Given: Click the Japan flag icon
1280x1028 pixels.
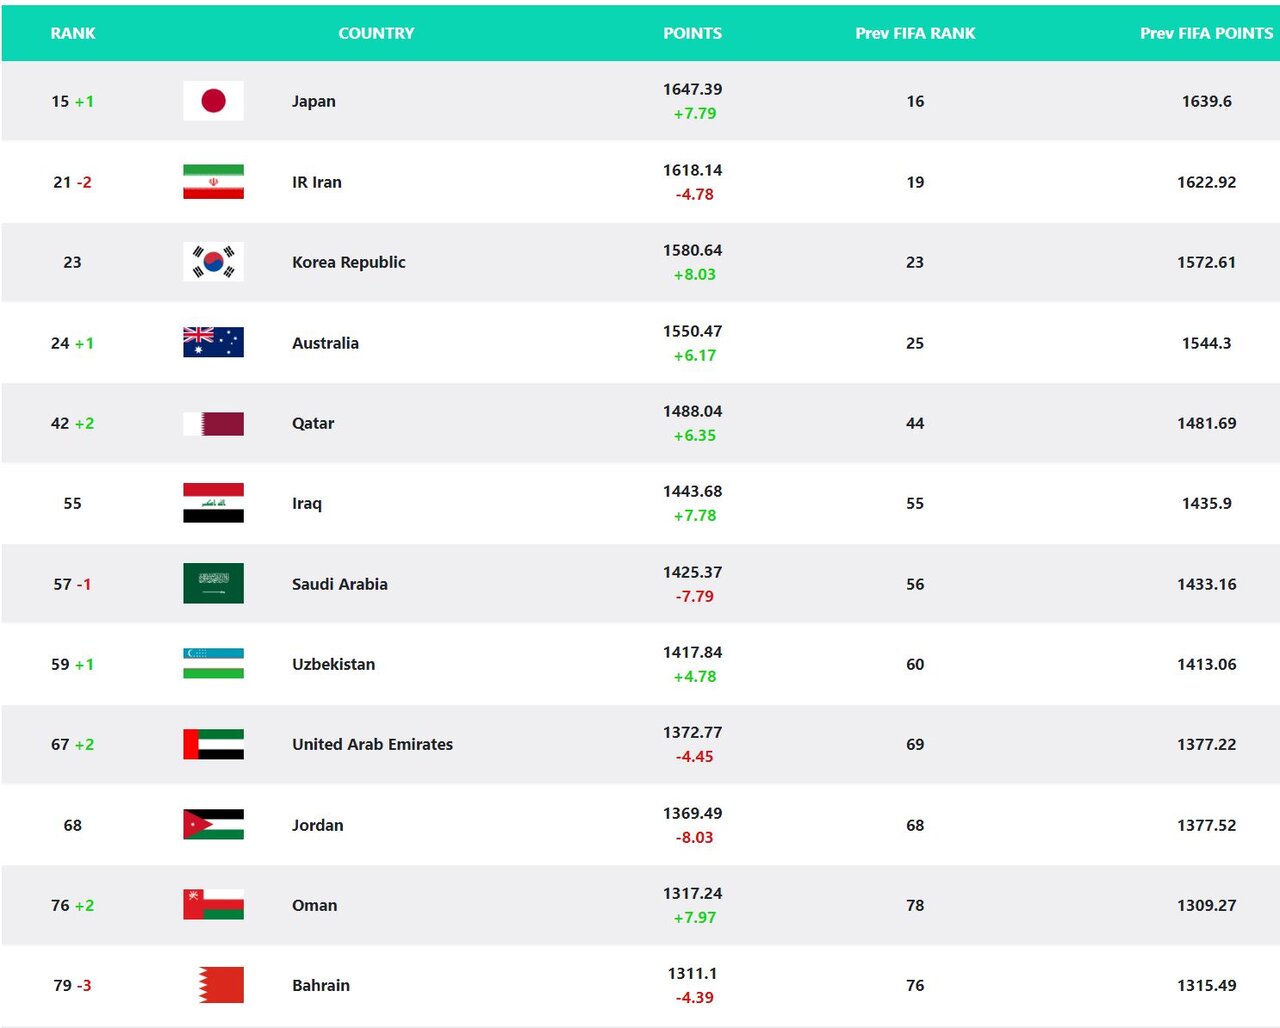Looking at the screenshot, I should click(x=212, y=101).
